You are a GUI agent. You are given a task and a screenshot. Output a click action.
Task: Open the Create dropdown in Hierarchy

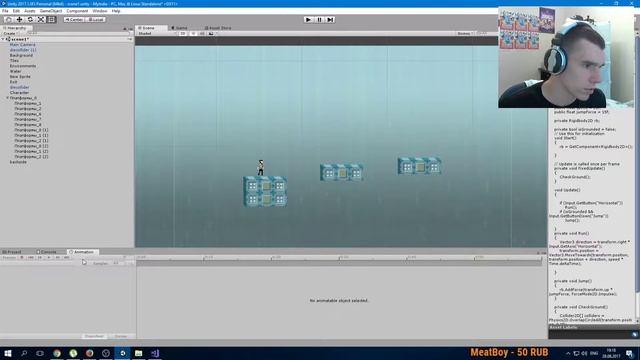(10, 33)
